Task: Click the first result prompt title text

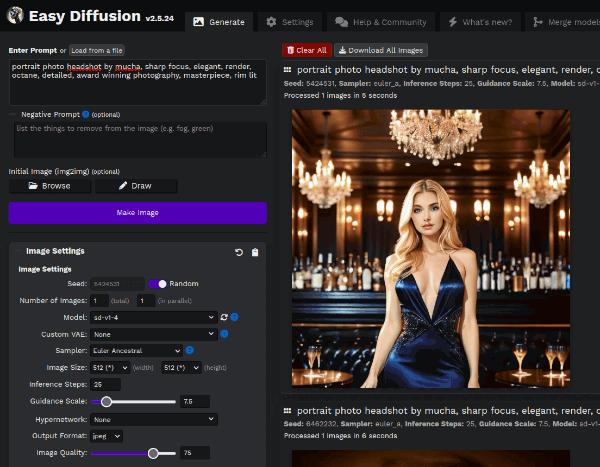Action: [x=448, y=70]
